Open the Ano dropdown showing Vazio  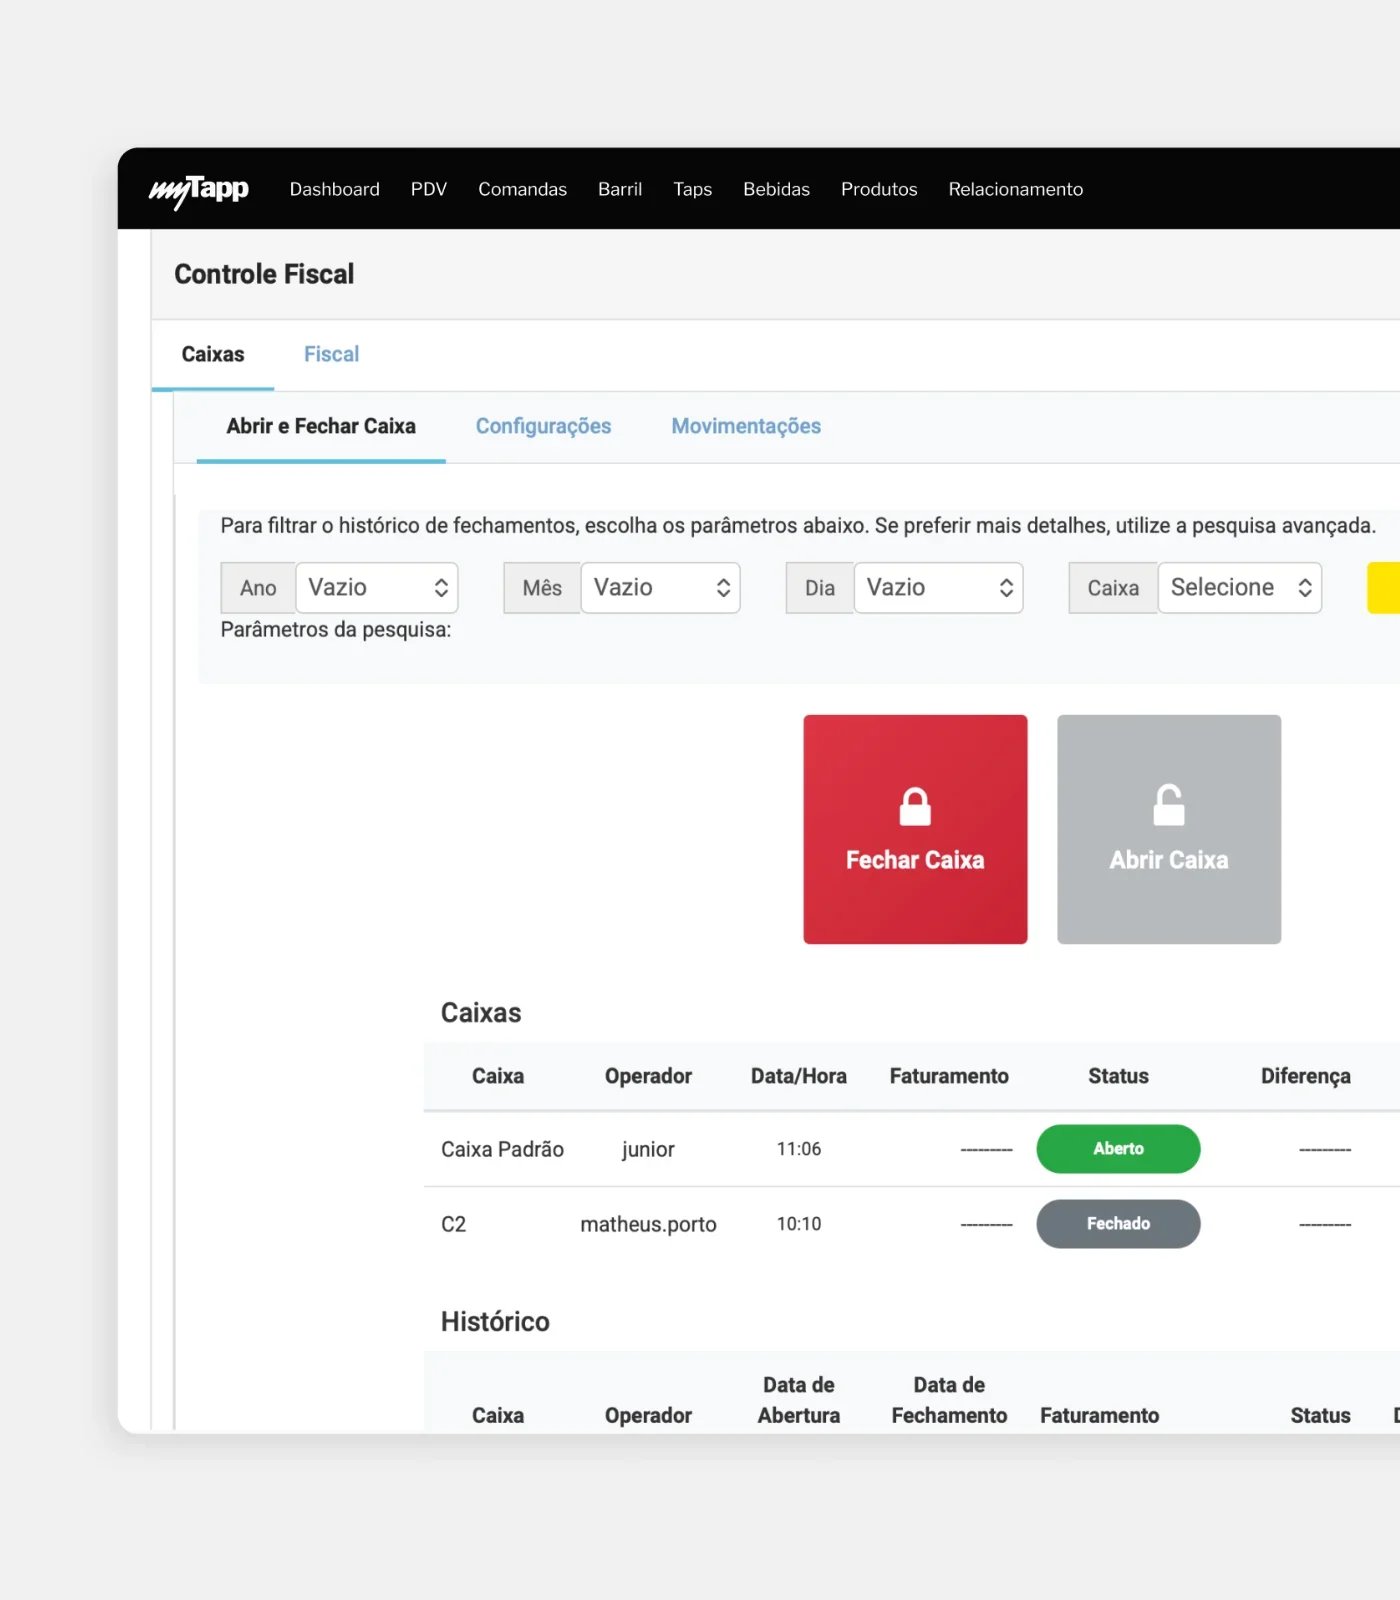[377, 588]
